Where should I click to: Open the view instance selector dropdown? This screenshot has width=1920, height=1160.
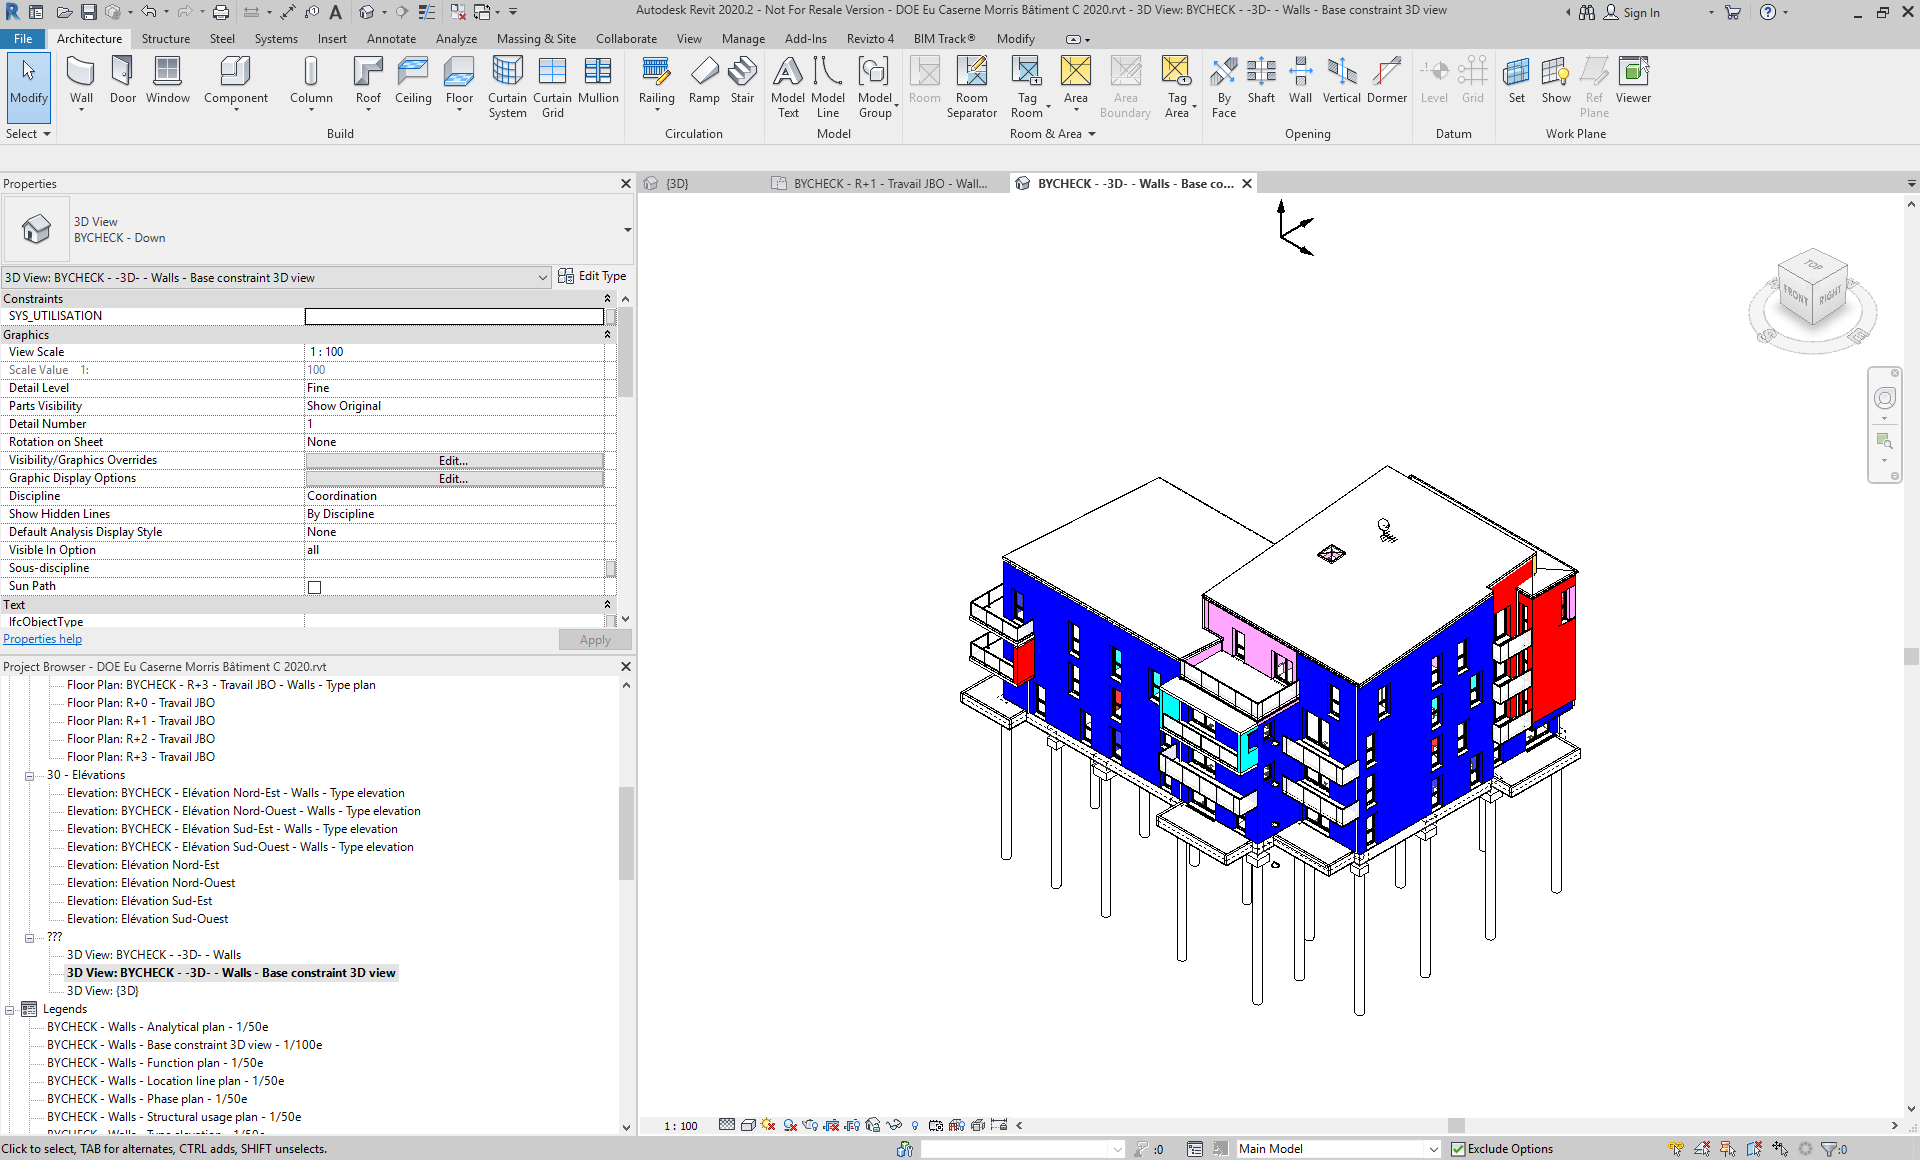tap(542, 278)
